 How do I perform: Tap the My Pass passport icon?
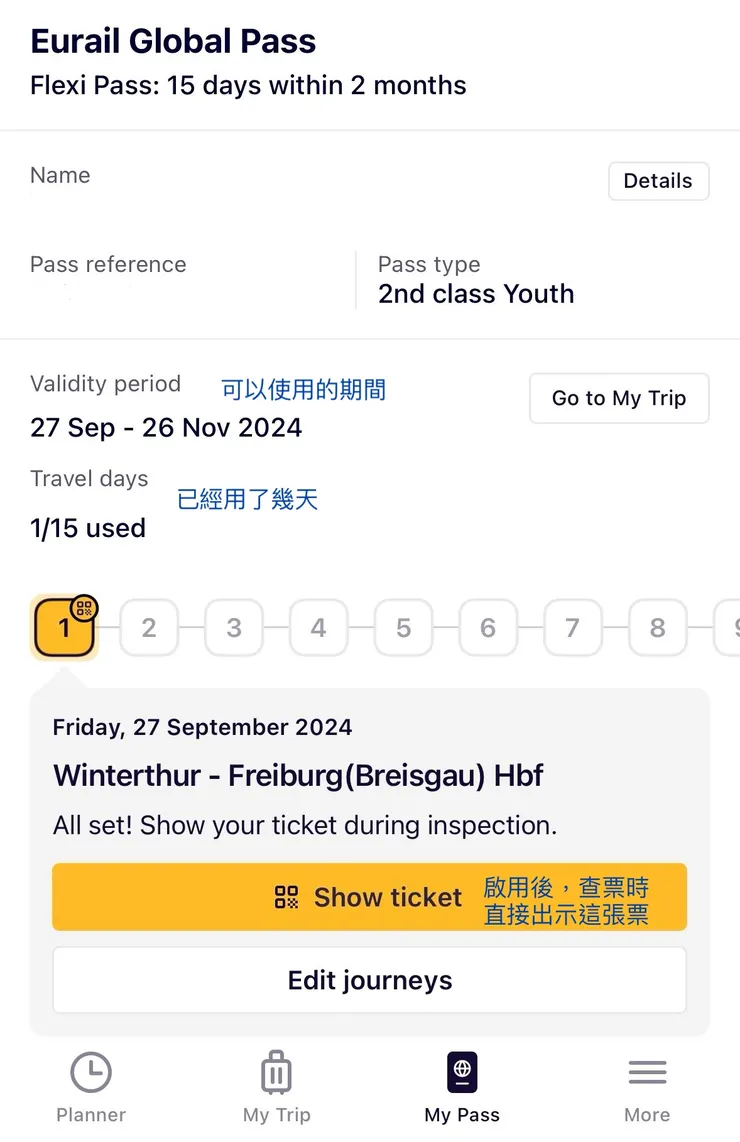(x=462, y=1073)
